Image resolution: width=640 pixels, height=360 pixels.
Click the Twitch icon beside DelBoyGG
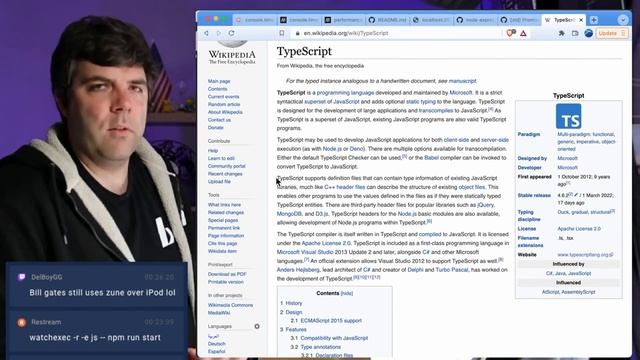point(22,277)
